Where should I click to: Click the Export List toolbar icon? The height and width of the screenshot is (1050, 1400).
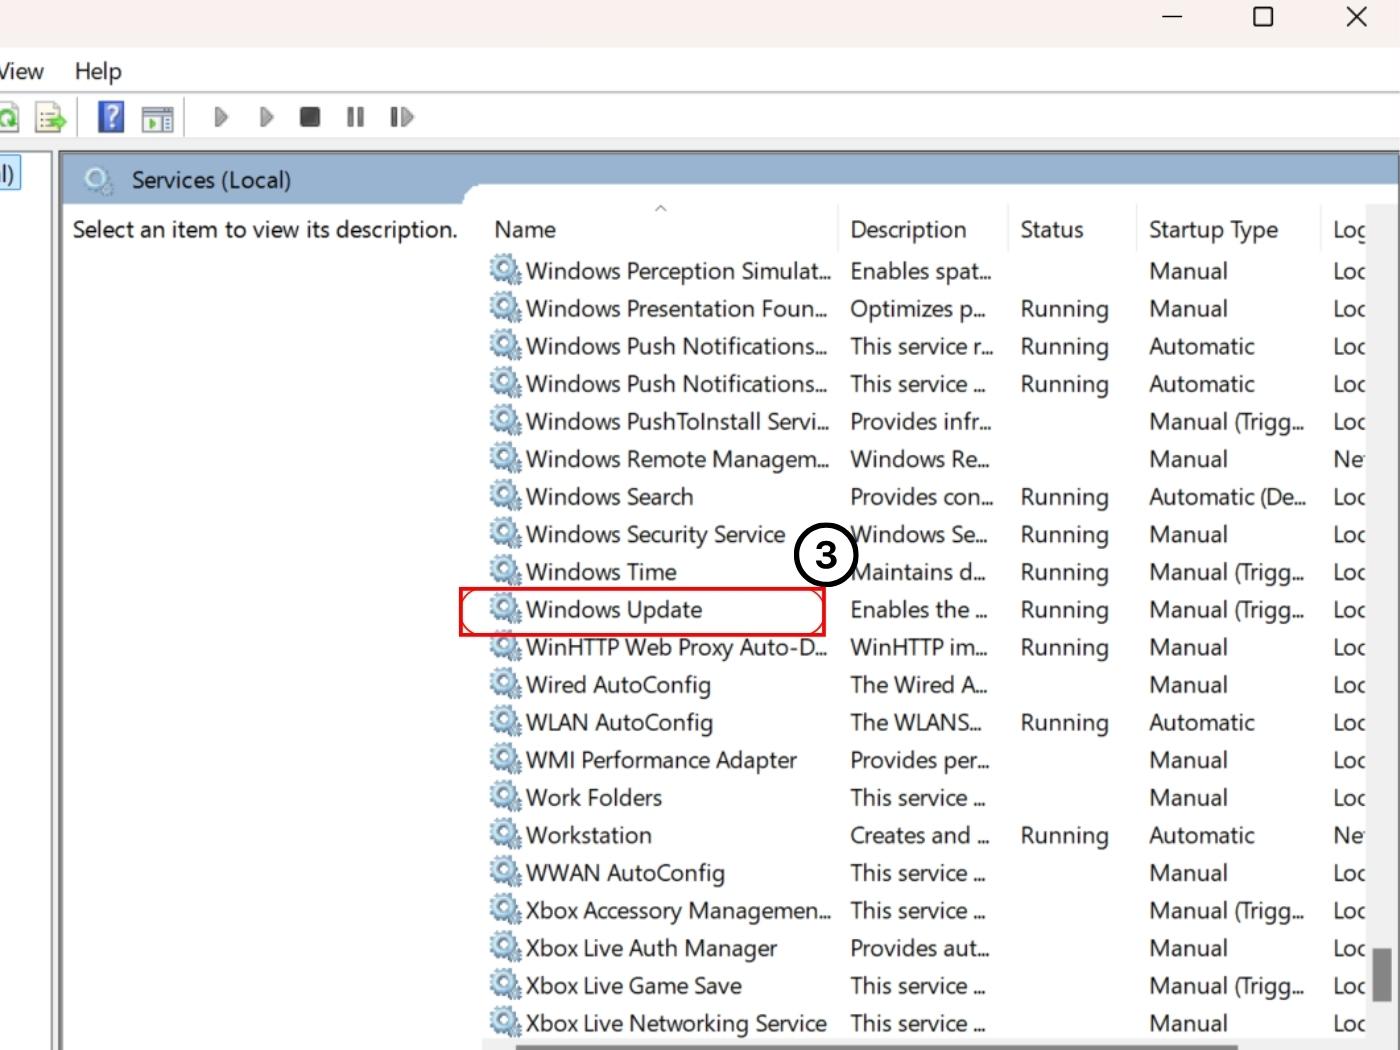(x=50, y=118)
